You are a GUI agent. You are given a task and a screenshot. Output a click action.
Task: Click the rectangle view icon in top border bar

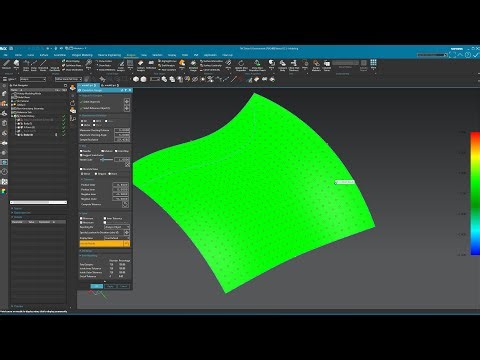point(155,79)
